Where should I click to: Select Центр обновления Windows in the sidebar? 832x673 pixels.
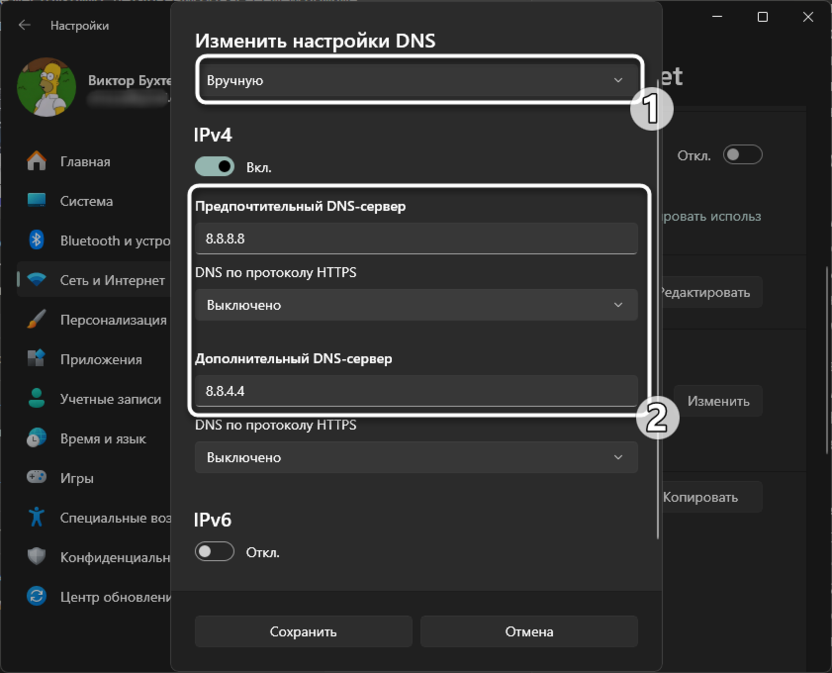tap(38, 597)
